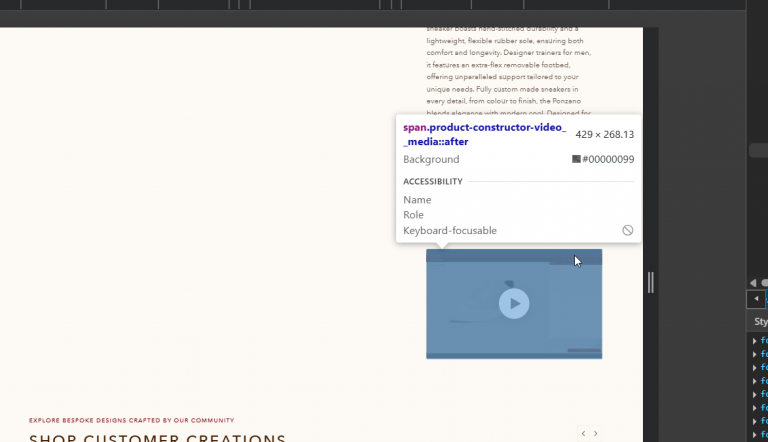This screenshot has height=442, width=768.
Task: Click the ACCESSIBILITY heading in the tooltip
Action: coord(433,181)
